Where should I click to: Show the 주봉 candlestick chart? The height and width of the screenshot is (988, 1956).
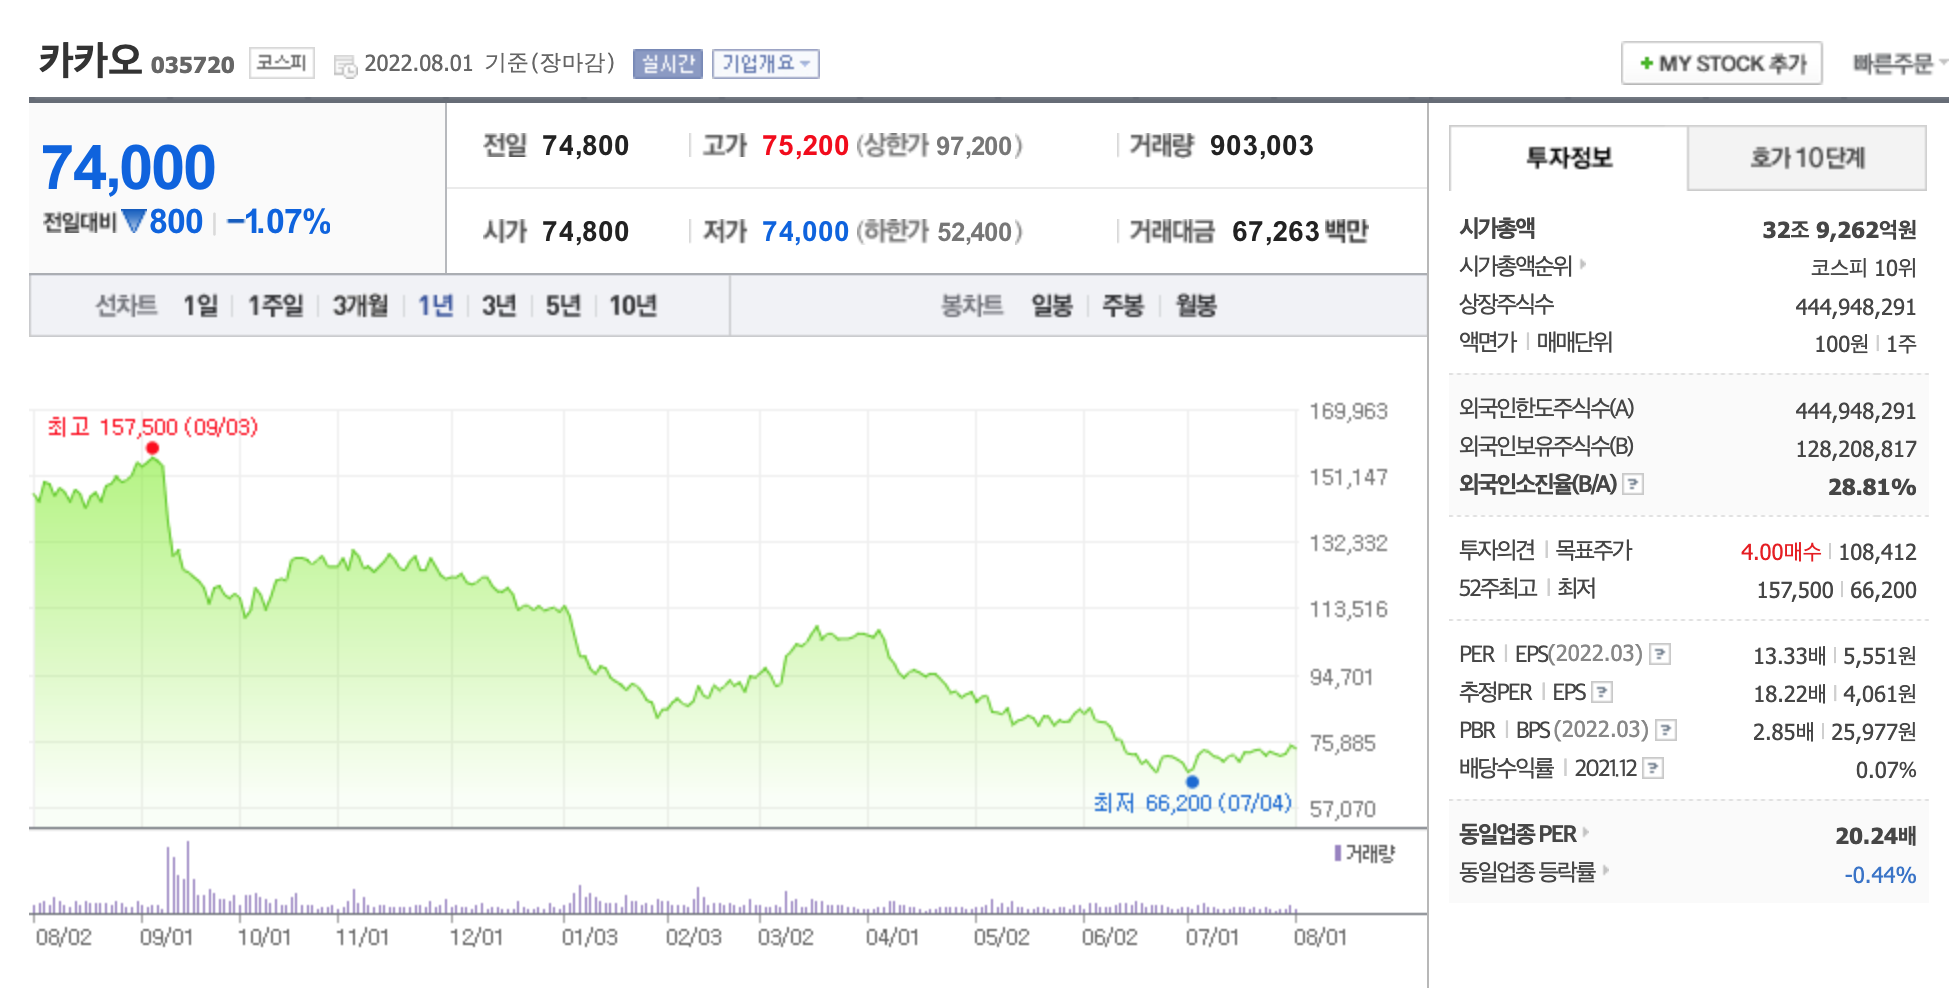1122,306
